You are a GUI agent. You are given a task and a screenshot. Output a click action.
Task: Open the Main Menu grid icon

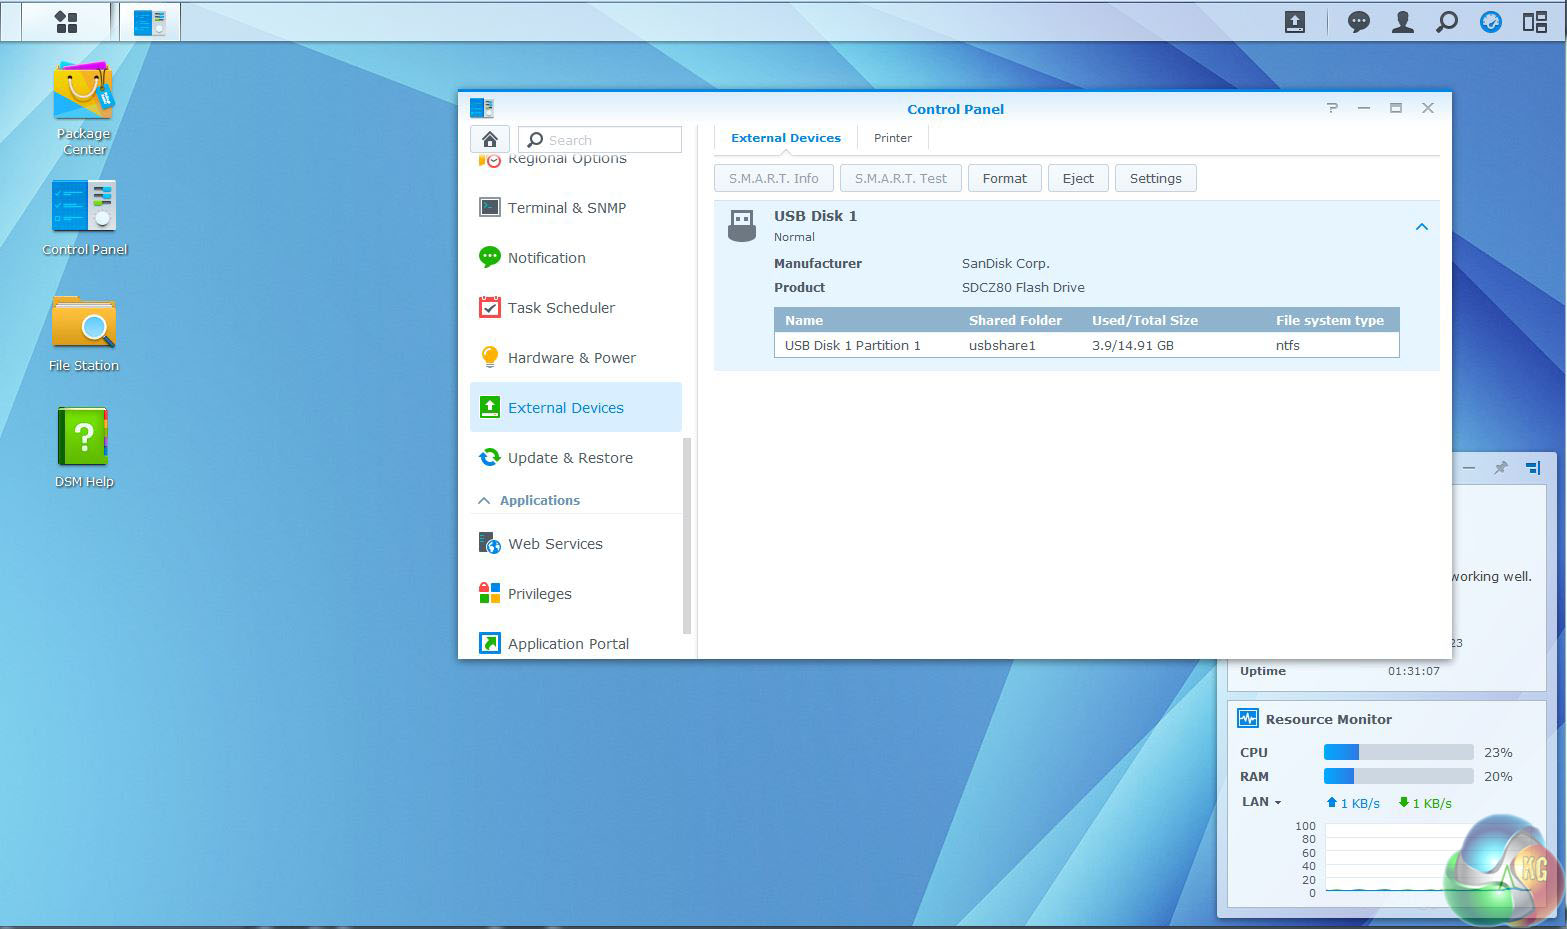tap(66, 21)
